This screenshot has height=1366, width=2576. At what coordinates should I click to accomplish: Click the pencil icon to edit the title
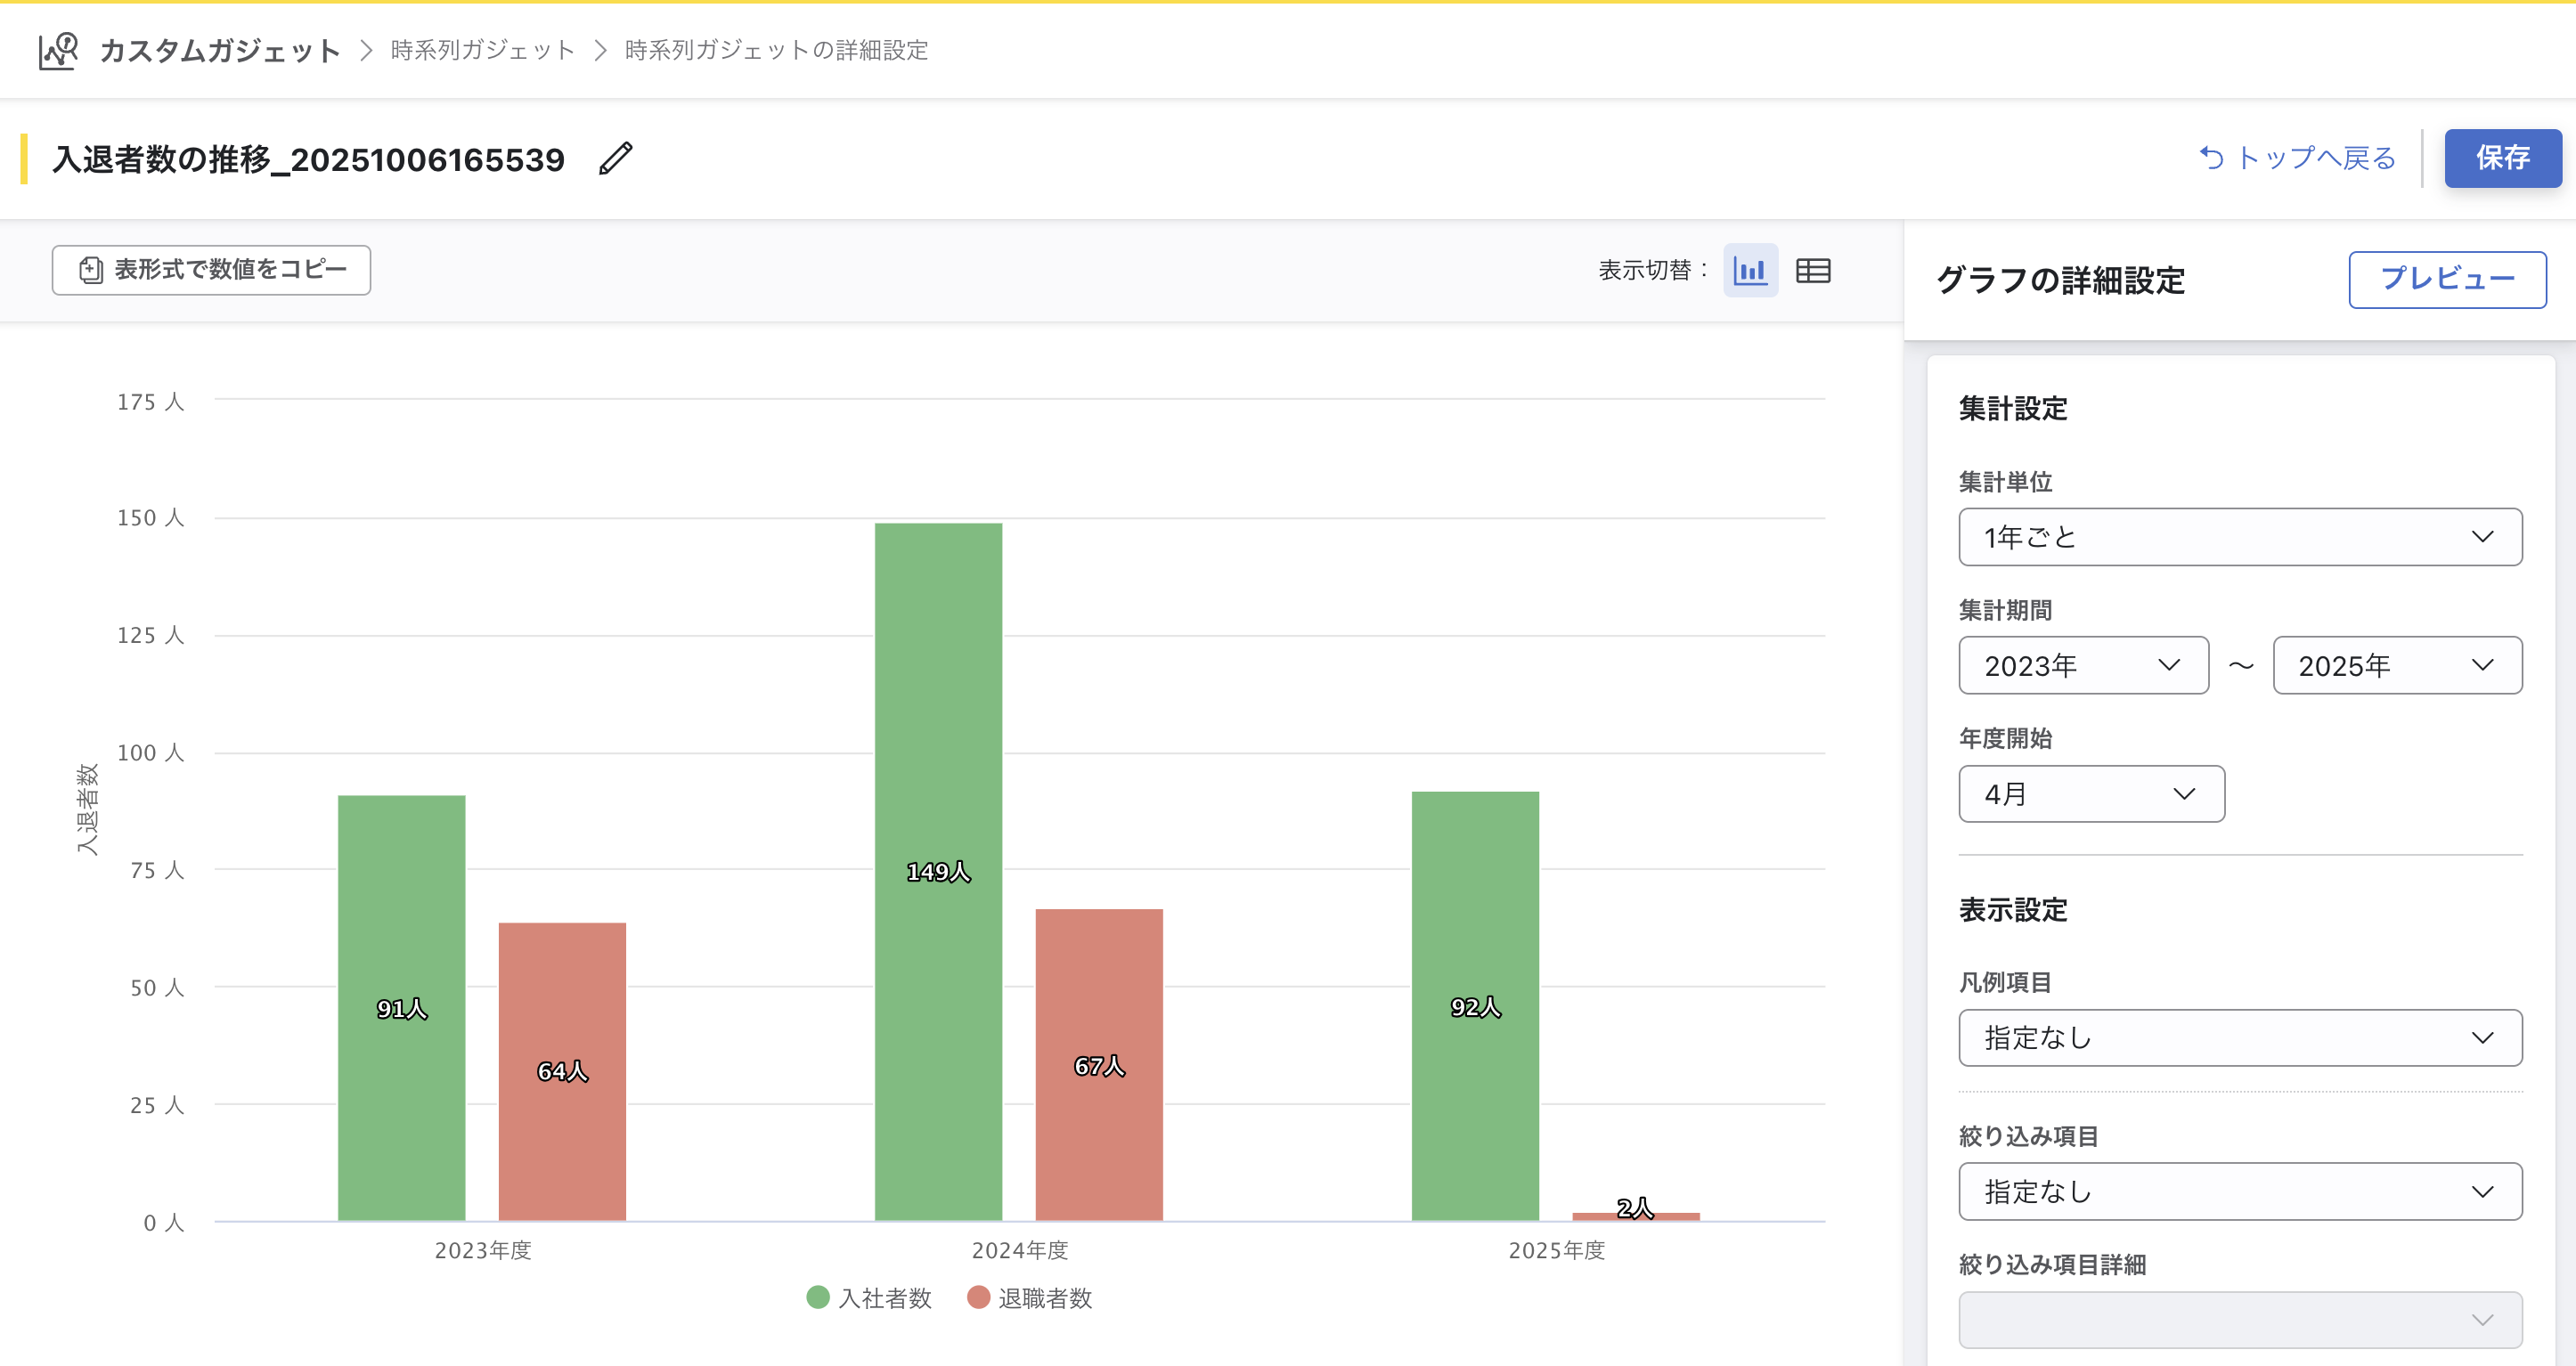pos(615,159)
